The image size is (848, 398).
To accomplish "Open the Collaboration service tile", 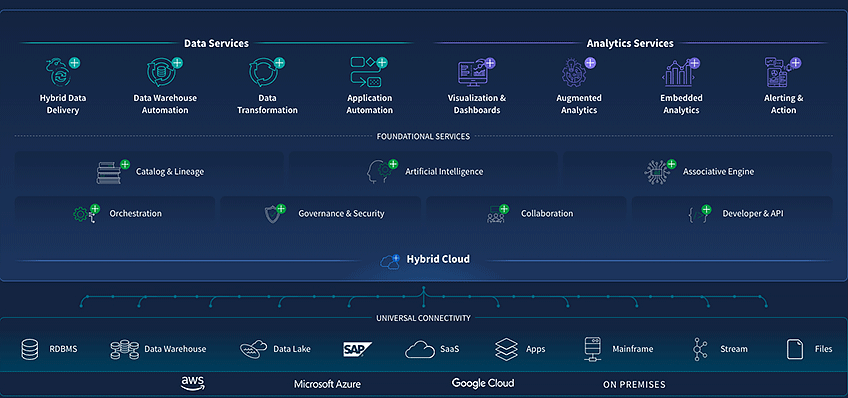I will (x=526, y=214).
